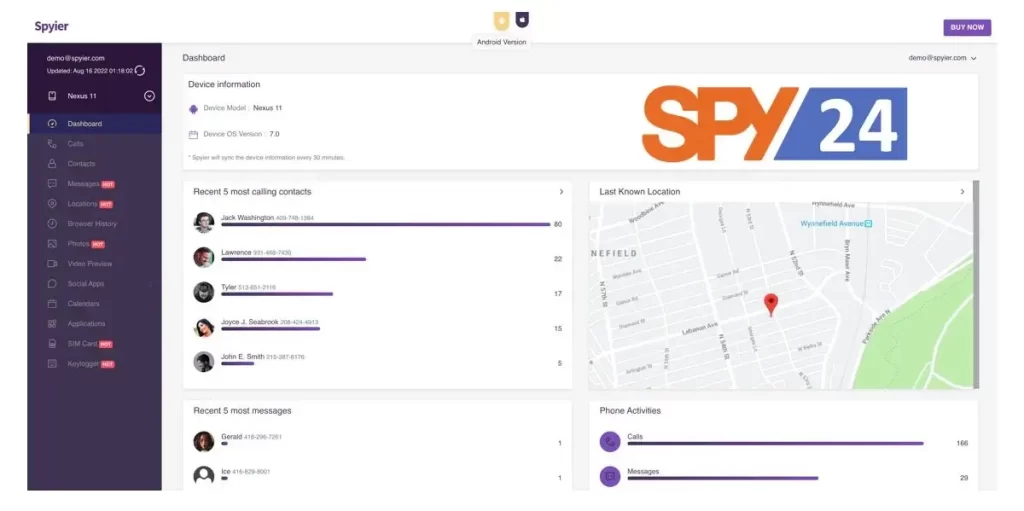Click the Messages icon in Phone Activities
This screenshot has height=511, width=1024.
tap(610, 476)
